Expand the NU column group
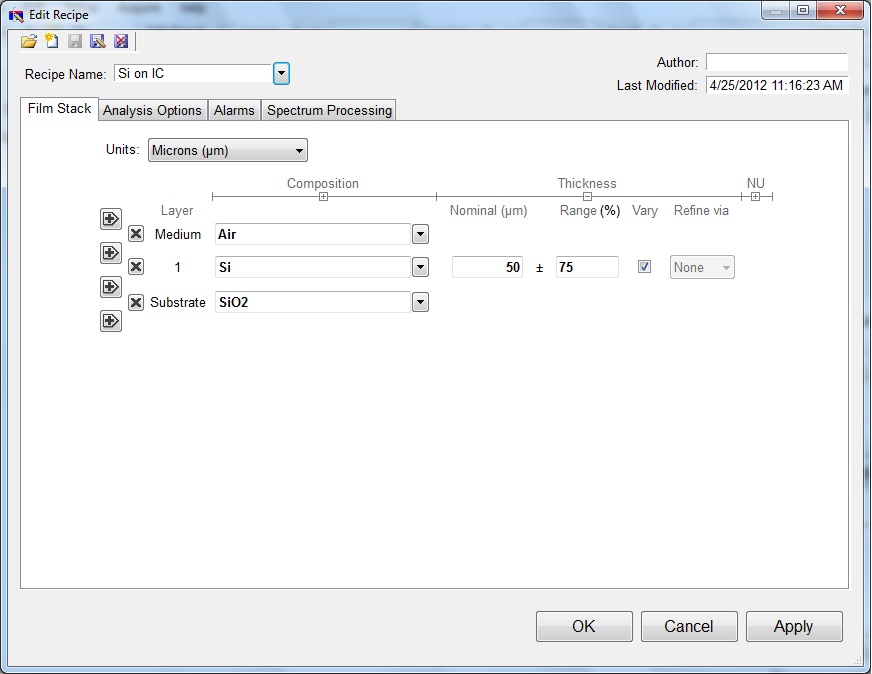Image resolution: width=872 pixels, height=674 pixels. point(755,197)
